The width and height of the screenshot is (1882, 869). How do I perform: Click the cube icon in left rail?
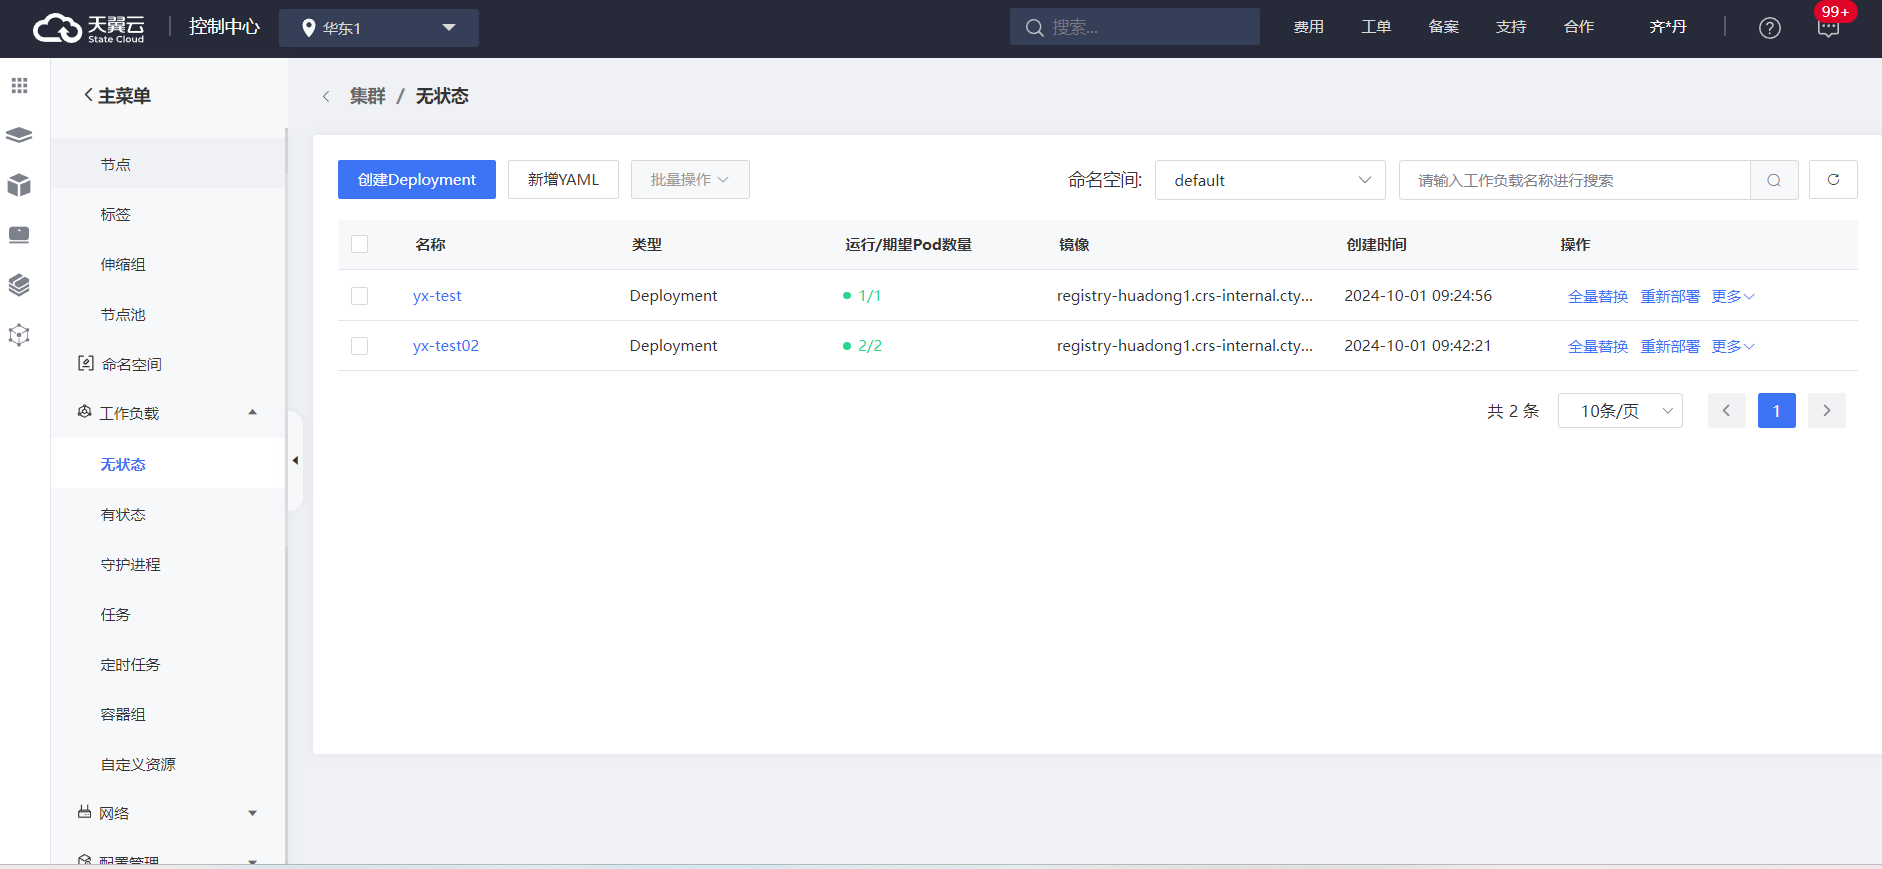19,185
